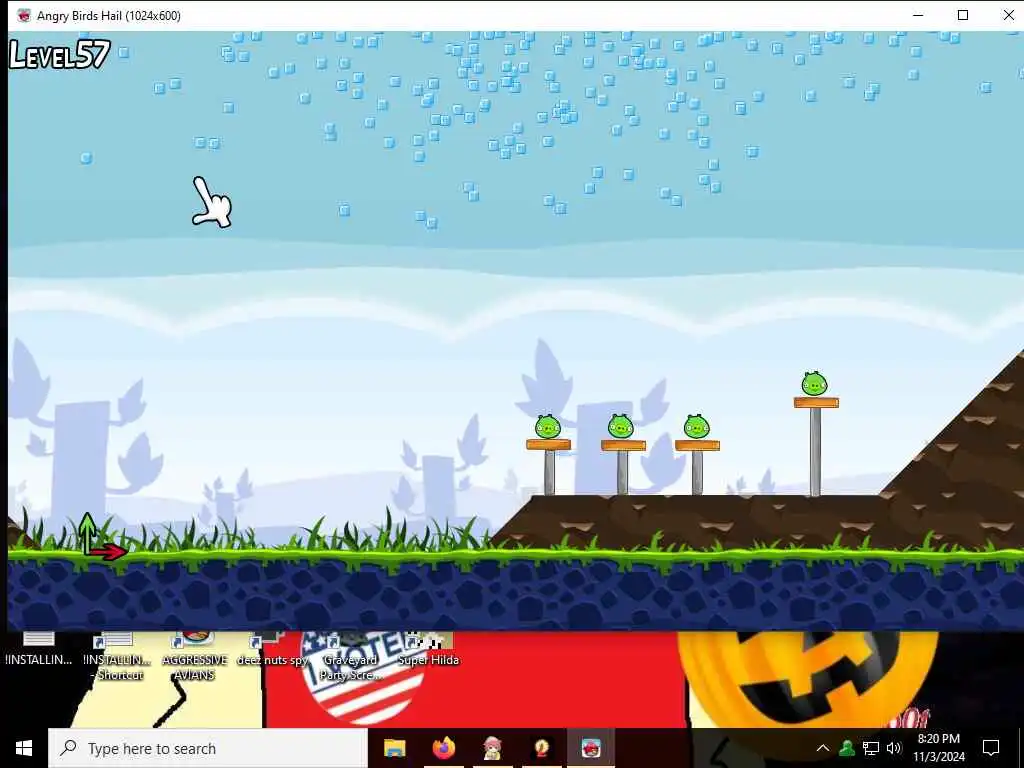Screen dimensions: 1024x768
Task: Select the !INSTALLIN... file without Shortcut suffix
Action: click(39, 651)
